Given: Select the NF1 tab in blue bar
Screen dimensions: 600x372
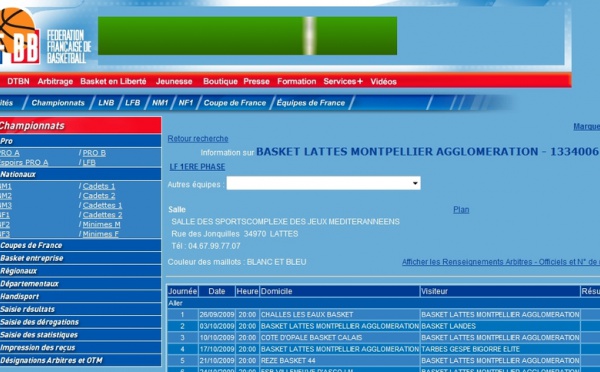Looking at the screenshot, I should coord(186,103).
